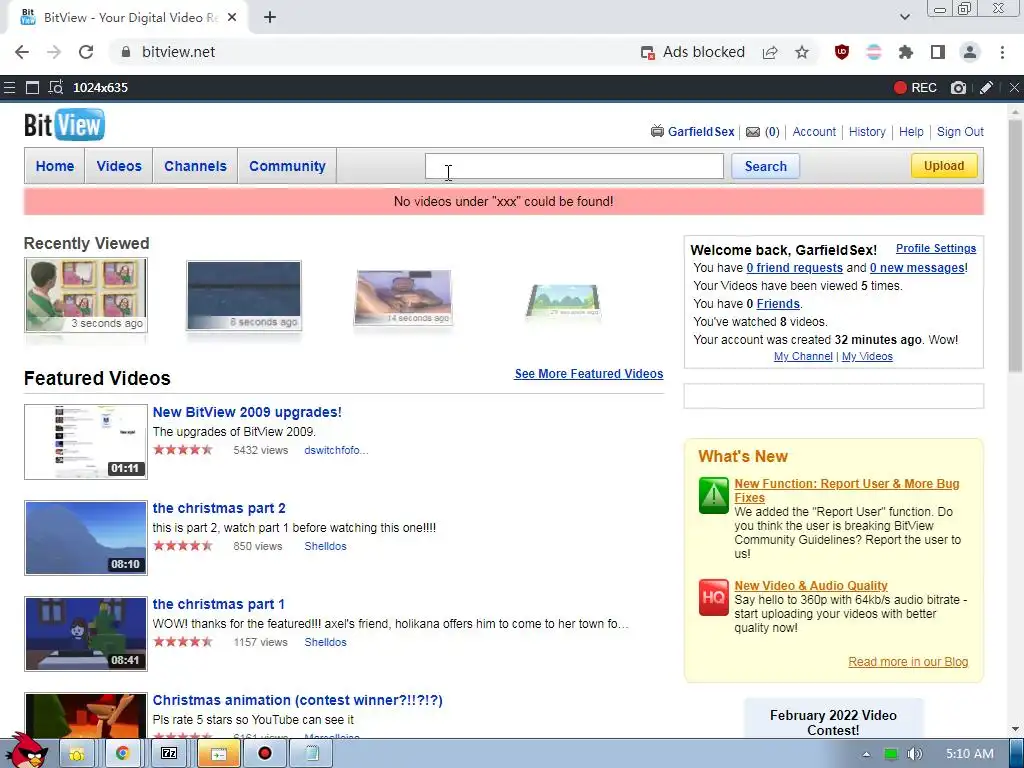Image resolution: width=1024 pixels, height=768 pixels.
Task: Open the christmas part 1 video title
Action: pyautogui.click(x=218, y=604)
